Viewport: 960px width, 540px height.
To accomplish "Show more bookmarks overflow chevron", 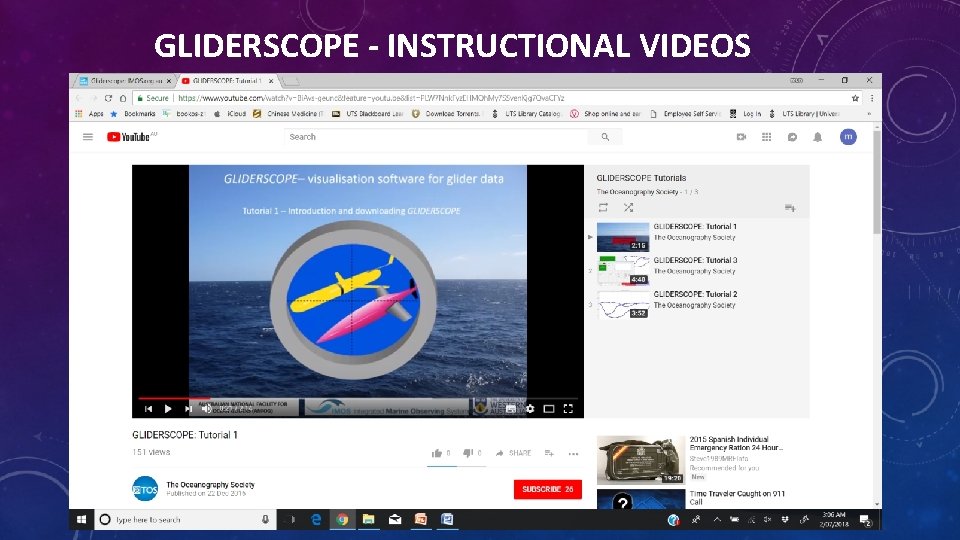I will pos(868,114).
